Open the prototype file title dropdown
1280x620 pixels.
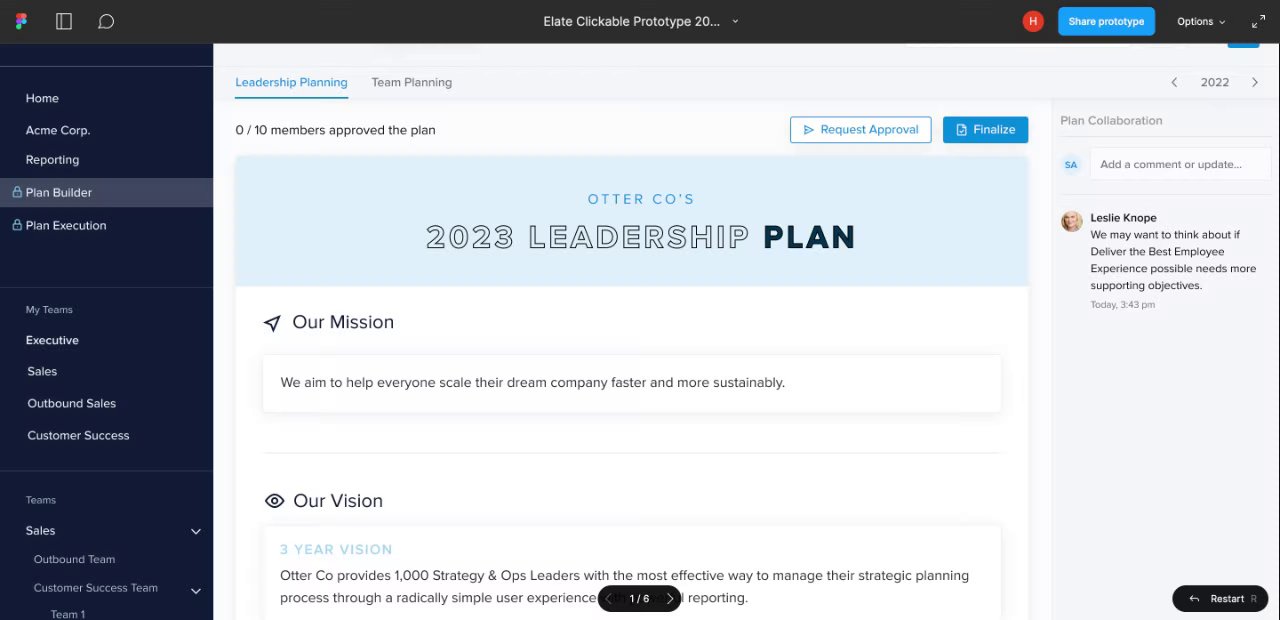click(x=735, y=21)
